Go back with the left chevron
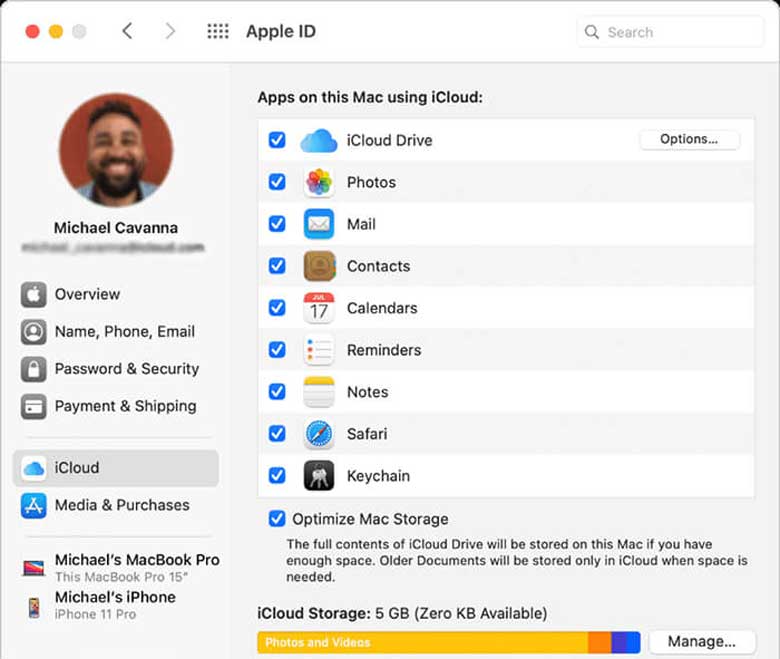Image resolution: width=780 pixels, height=659 pixels. pos(127,31)
